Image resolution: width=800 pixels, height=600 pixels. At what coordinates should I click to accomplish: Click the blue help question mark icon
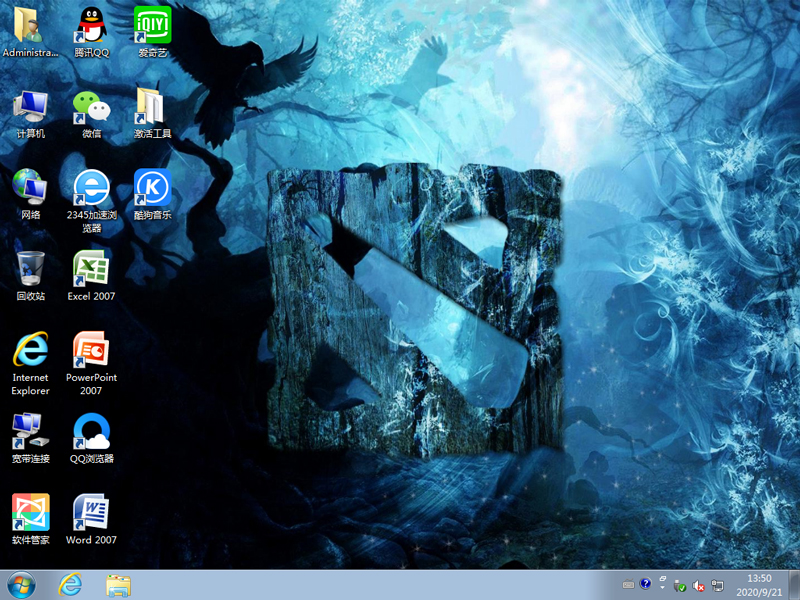(645, 584)
